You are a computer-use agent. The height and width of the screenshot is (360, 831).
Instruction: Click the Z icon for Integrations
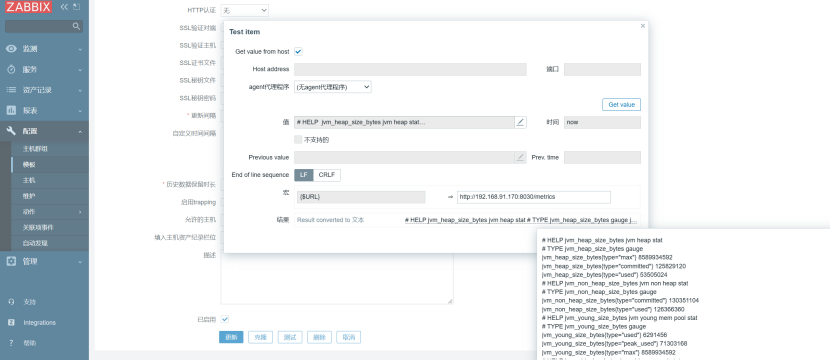[11, 322]
